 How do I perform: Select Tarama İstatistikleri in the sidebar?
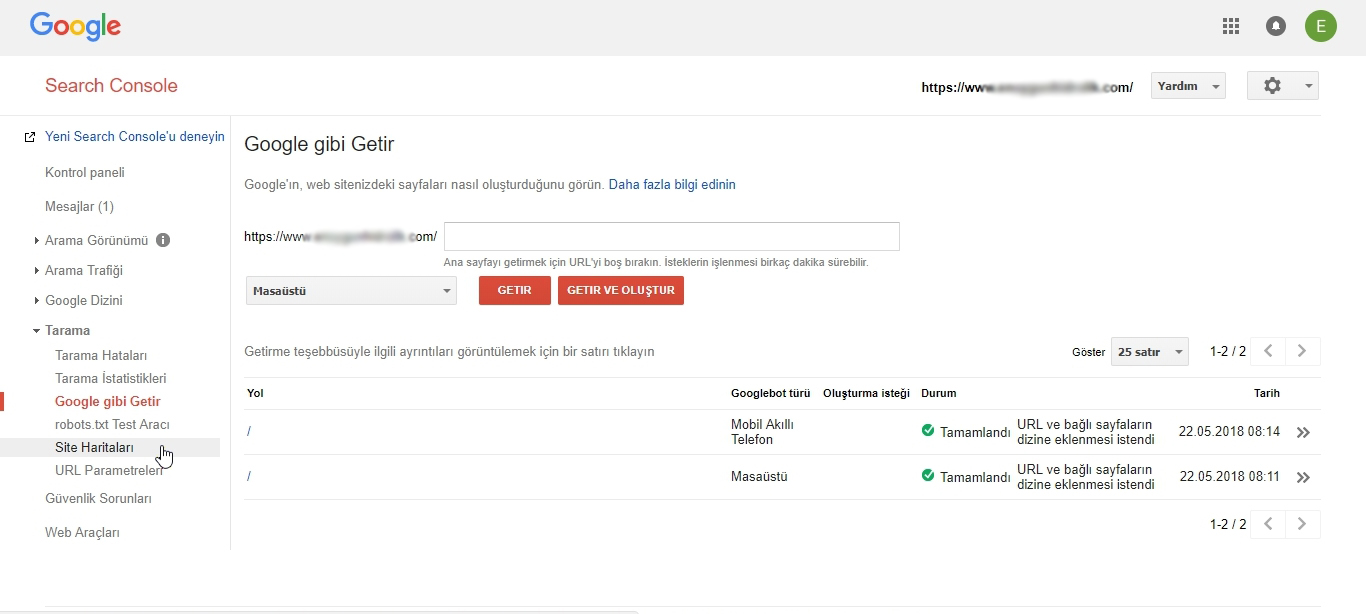[111, 378]
